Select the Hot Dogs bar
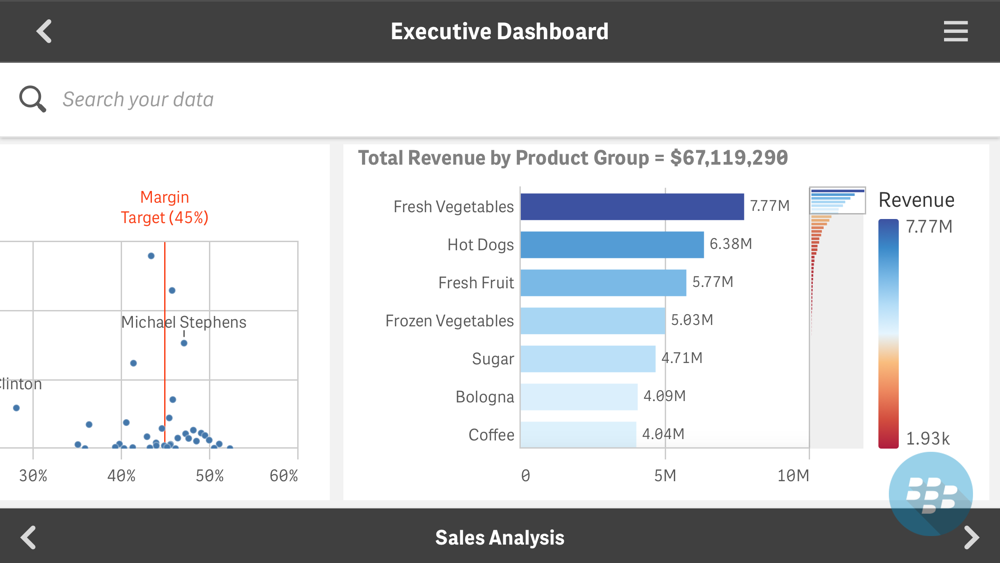This screenshot has width=1000, height=563. coord(612,245)
